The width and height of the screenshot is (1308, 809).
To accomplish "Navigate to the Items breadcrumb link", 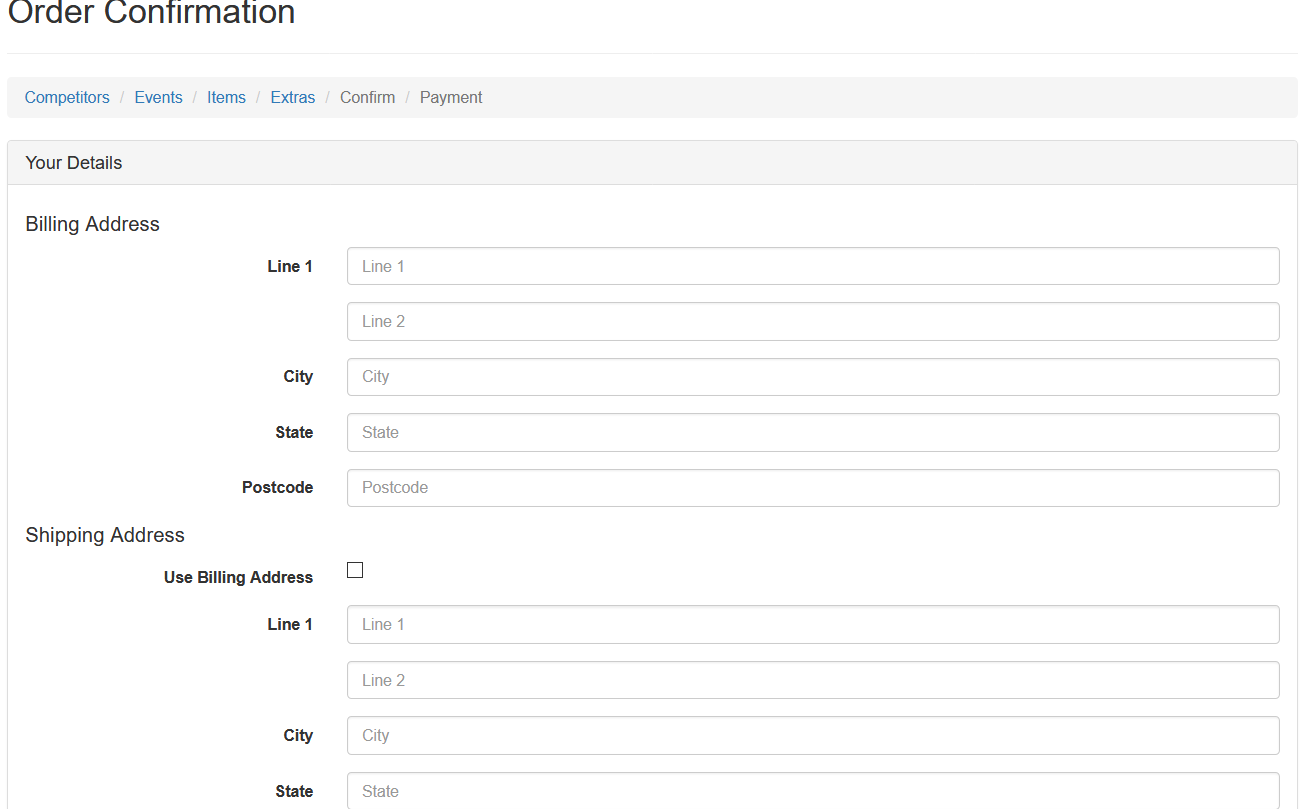I will [x=226, y=97].
